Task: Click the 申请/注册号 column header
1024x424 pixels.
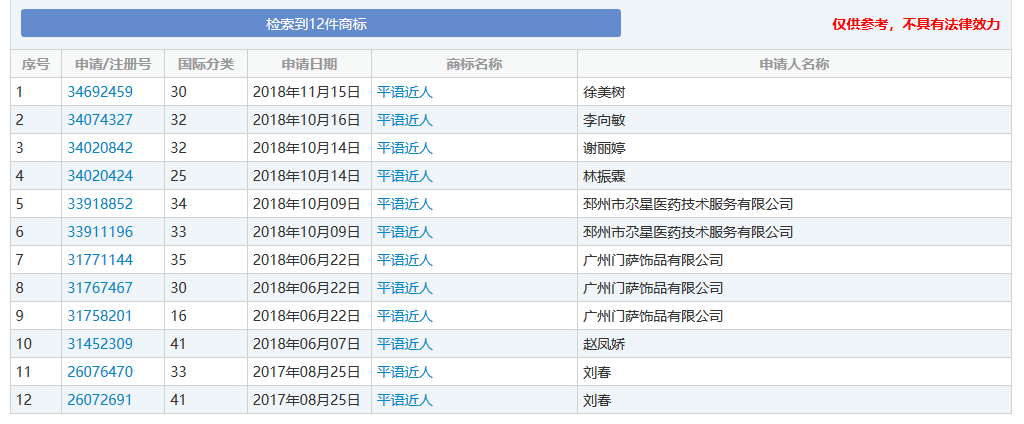Action: [x=113, y=64]
